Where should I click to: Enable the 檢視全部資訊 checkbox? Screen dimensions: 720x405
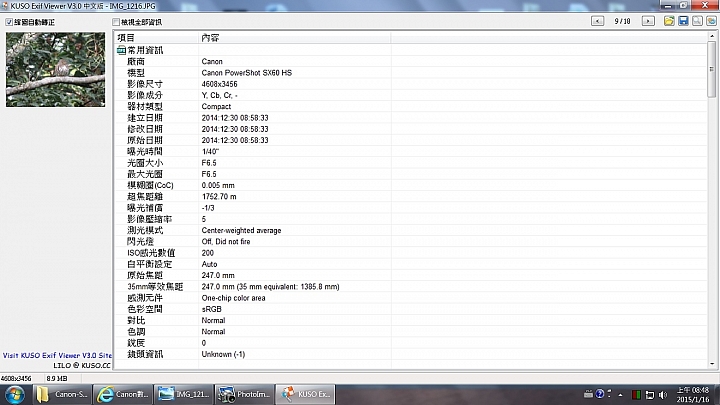coord(116,22)
